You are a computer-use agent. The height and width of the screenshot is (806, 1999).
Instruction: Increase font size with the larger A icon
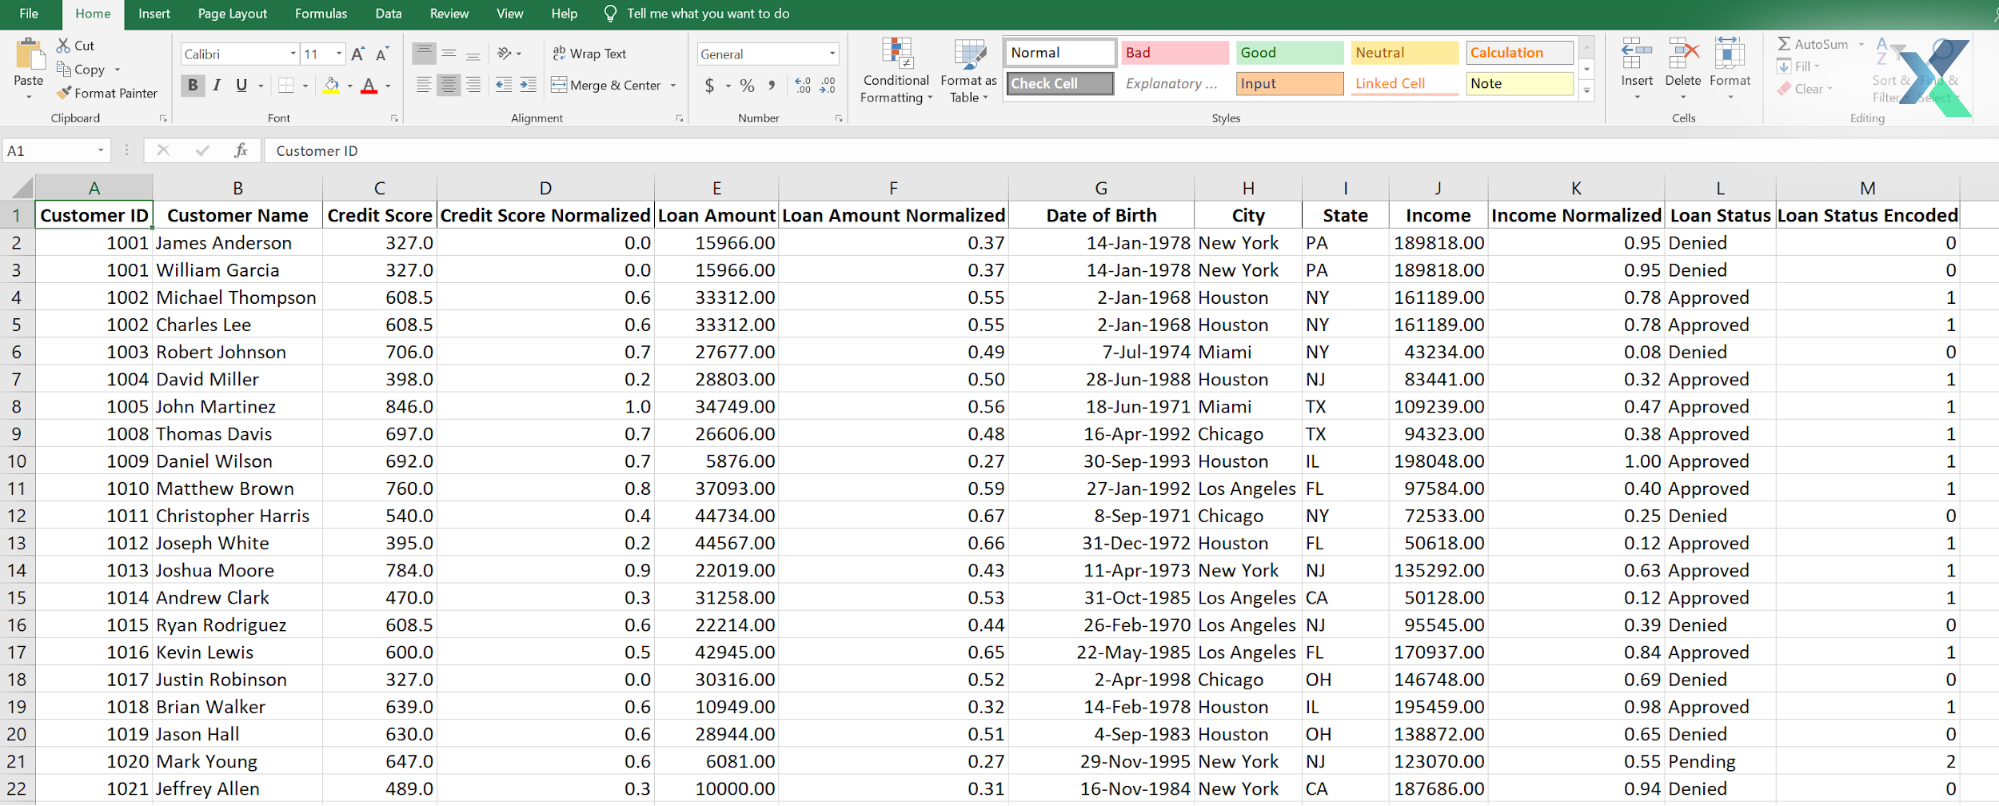[358, 54]
